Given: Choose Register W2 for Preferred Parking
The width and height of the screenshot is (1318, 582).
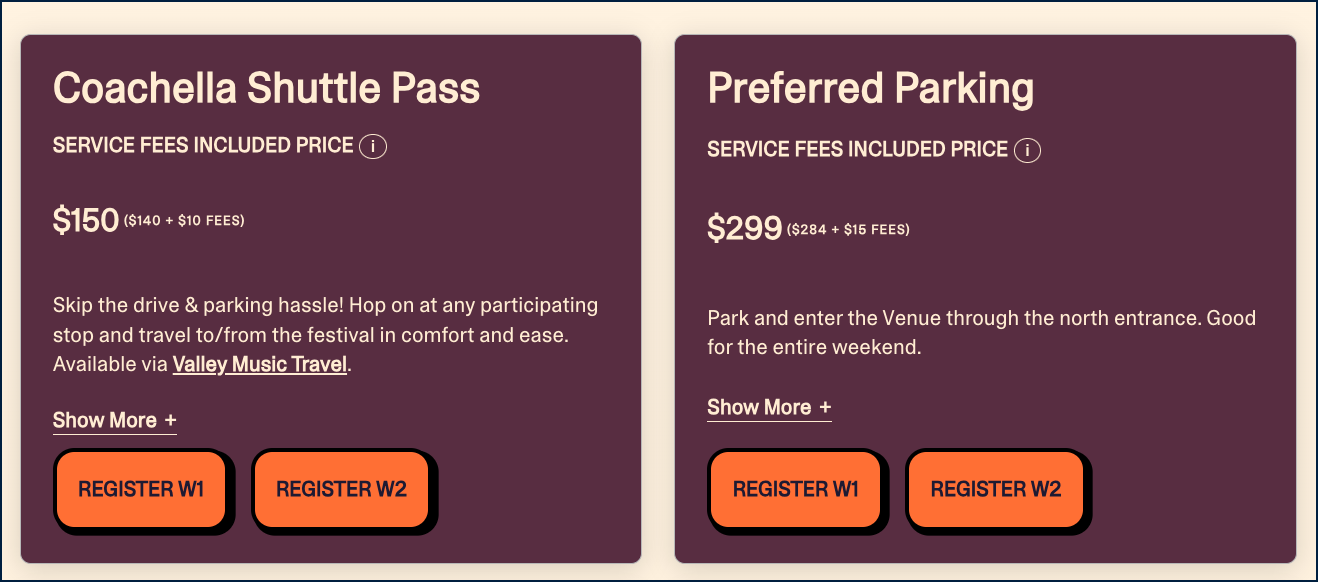Looking at the screenshot, I should (x=996, y=489).
